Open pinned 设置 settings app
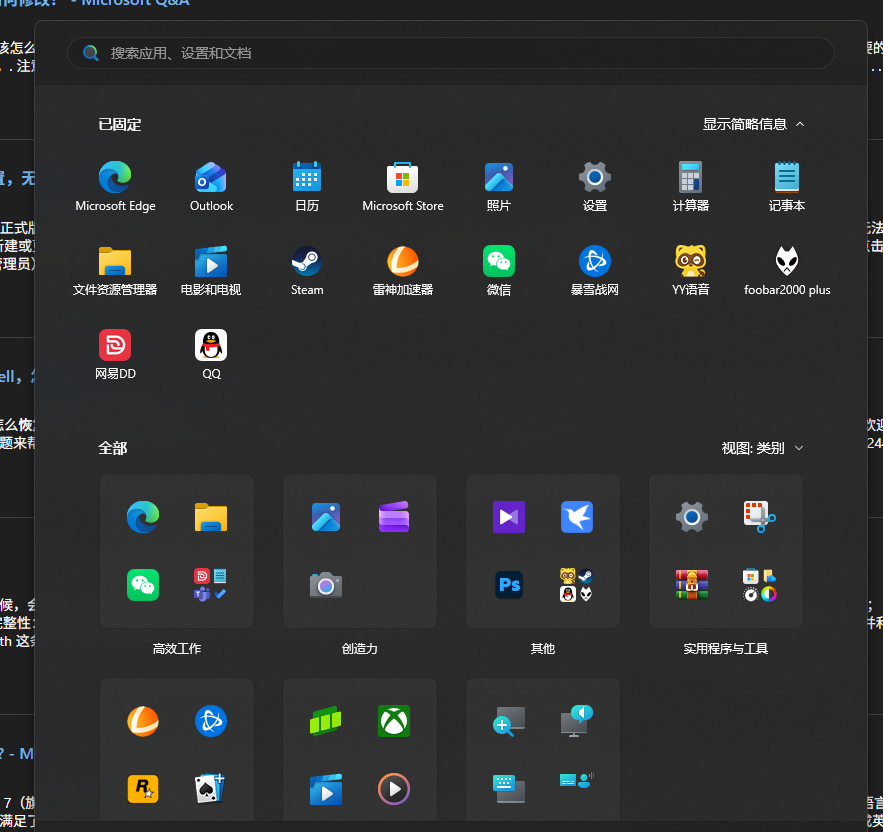This screenshot has width=883, height=832. [x=595, y=187]
